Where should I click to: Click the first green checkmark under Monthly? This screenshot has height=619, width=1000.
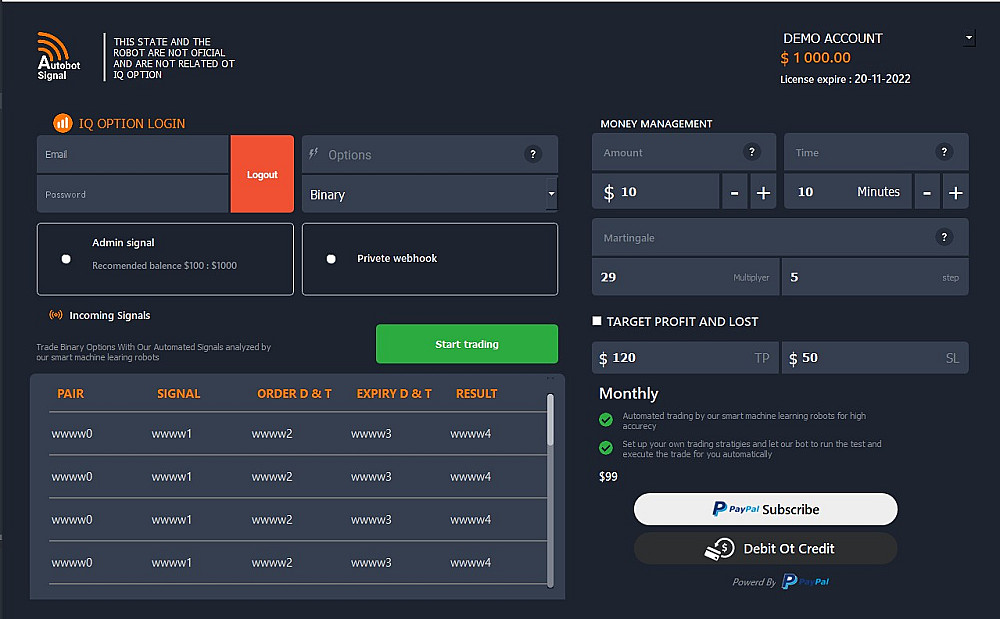[606, 419]
